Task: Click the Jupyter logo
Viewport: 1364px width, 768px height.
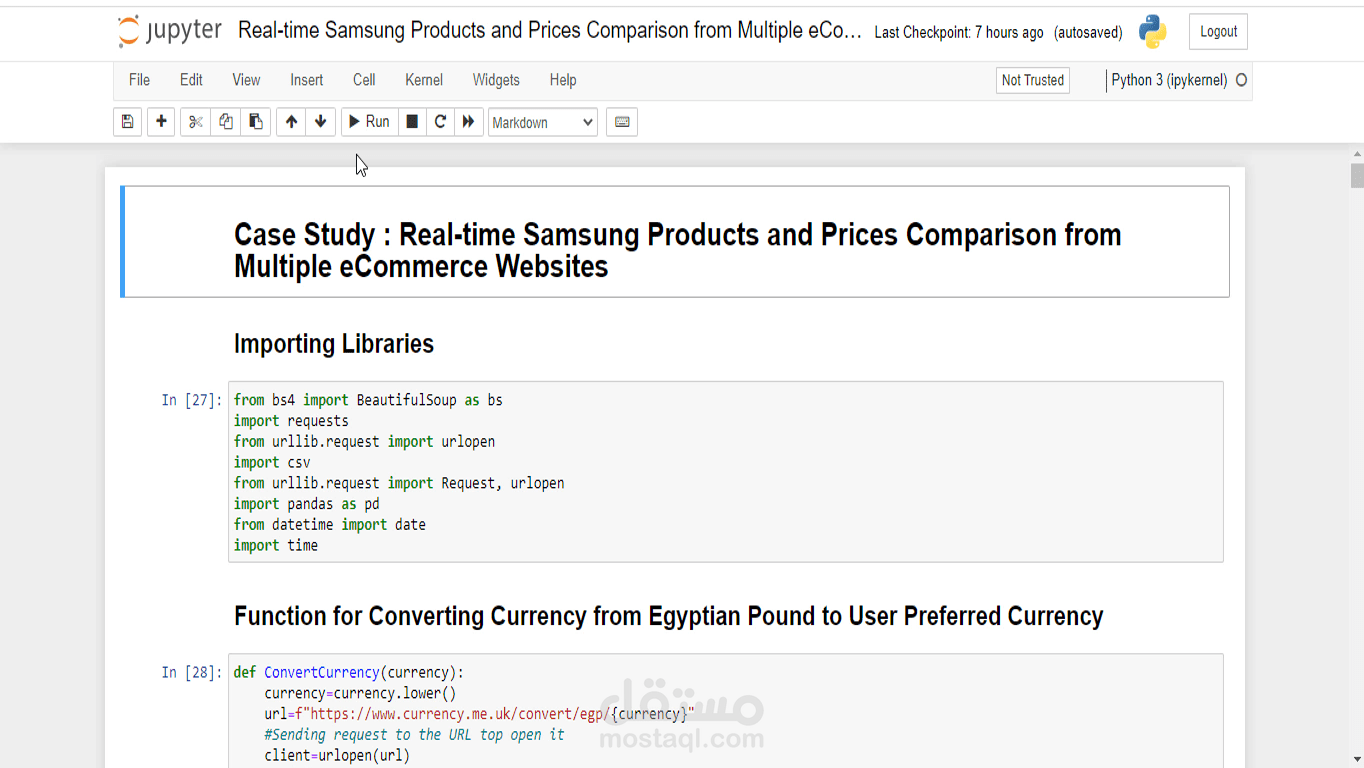Action: point(170,31)
